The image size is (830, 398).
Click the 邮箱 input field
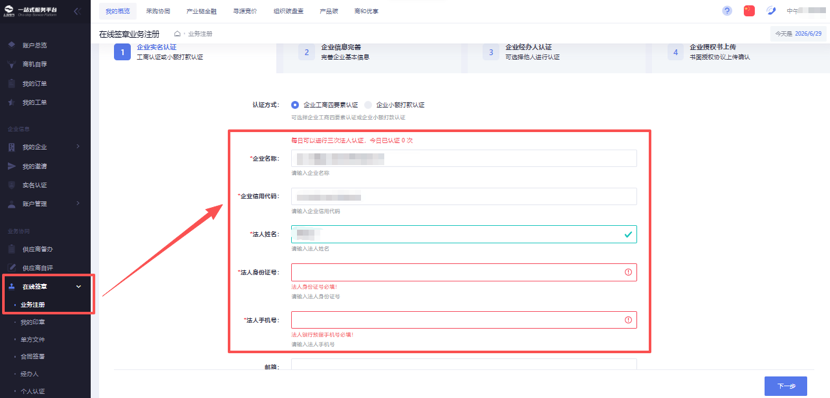464,365
